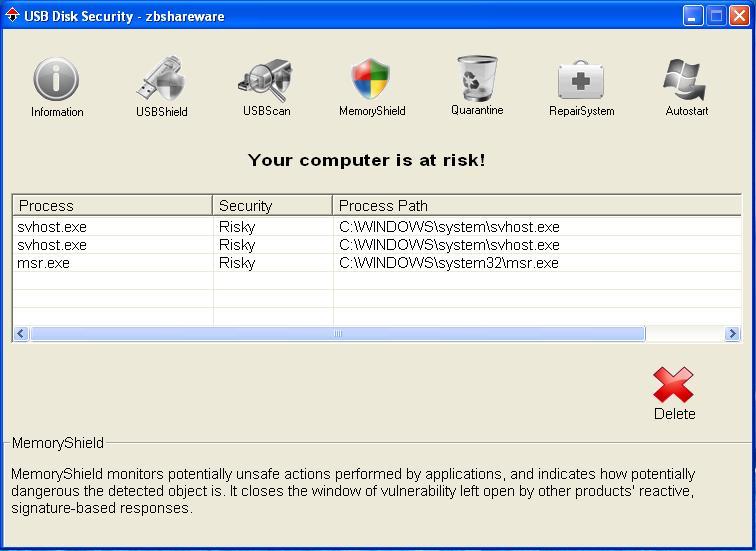The width and height of the screenshot is (756, 551).
Task: Open the Autostart manager
Action: click(x=686, y=87)
